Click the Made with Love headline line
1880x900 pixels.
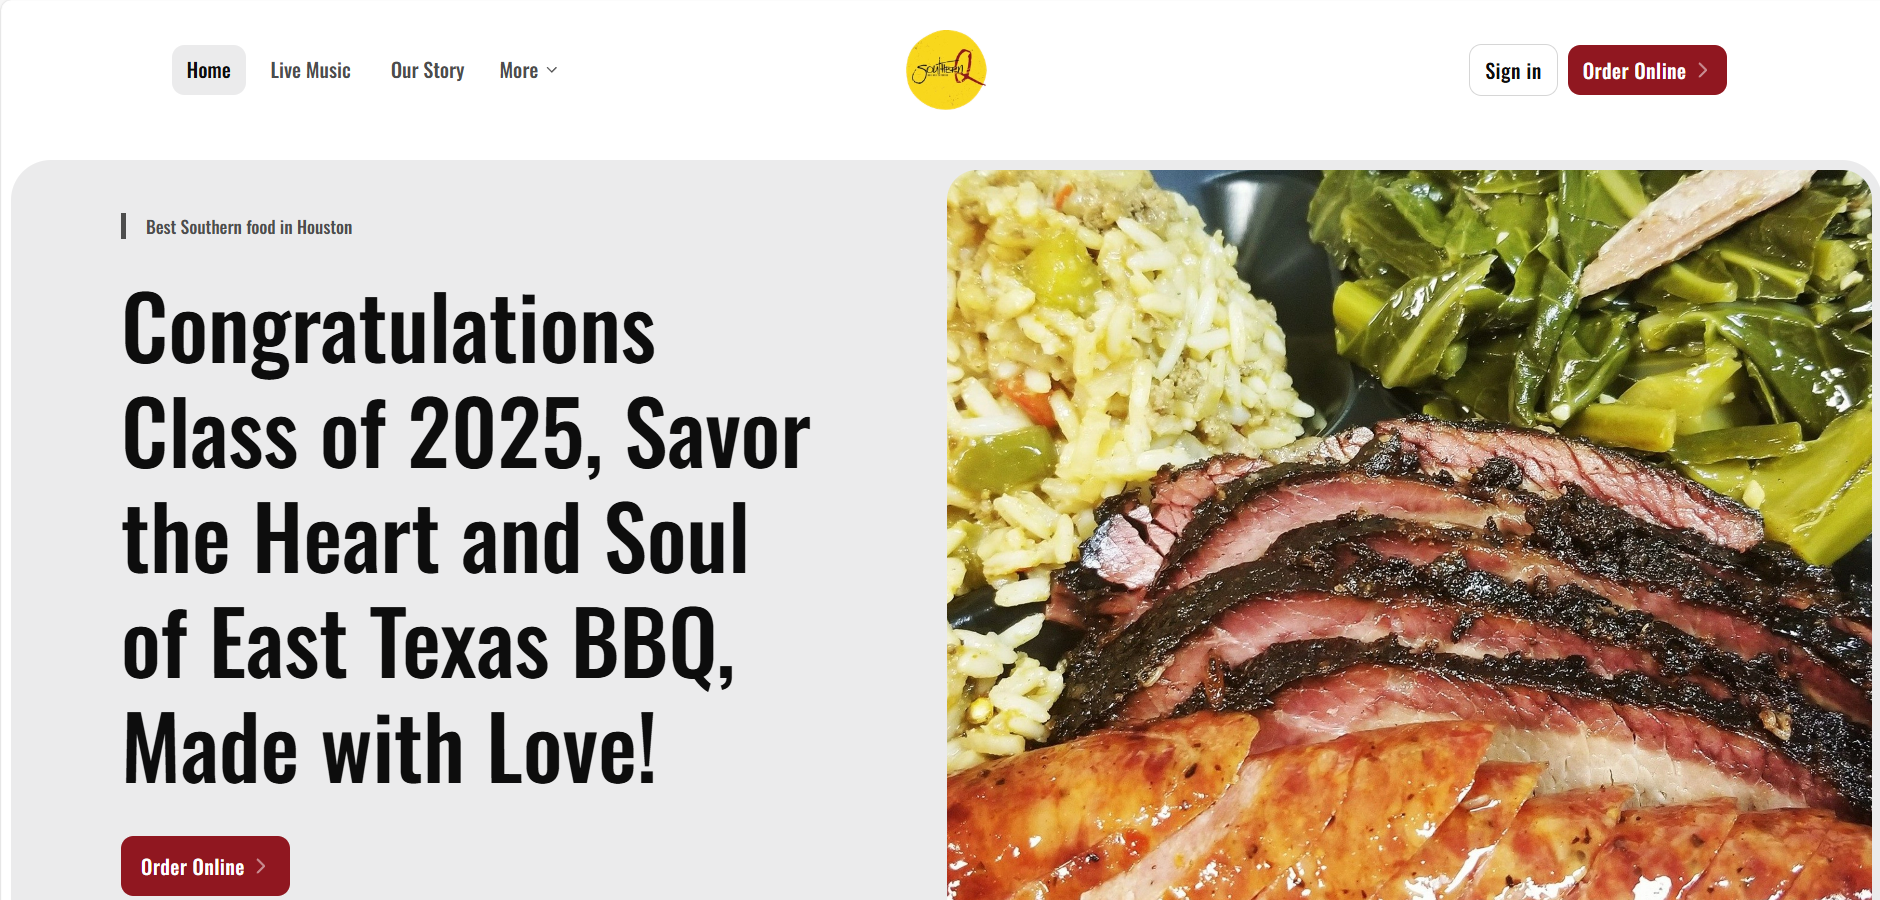tap(389, 748)
